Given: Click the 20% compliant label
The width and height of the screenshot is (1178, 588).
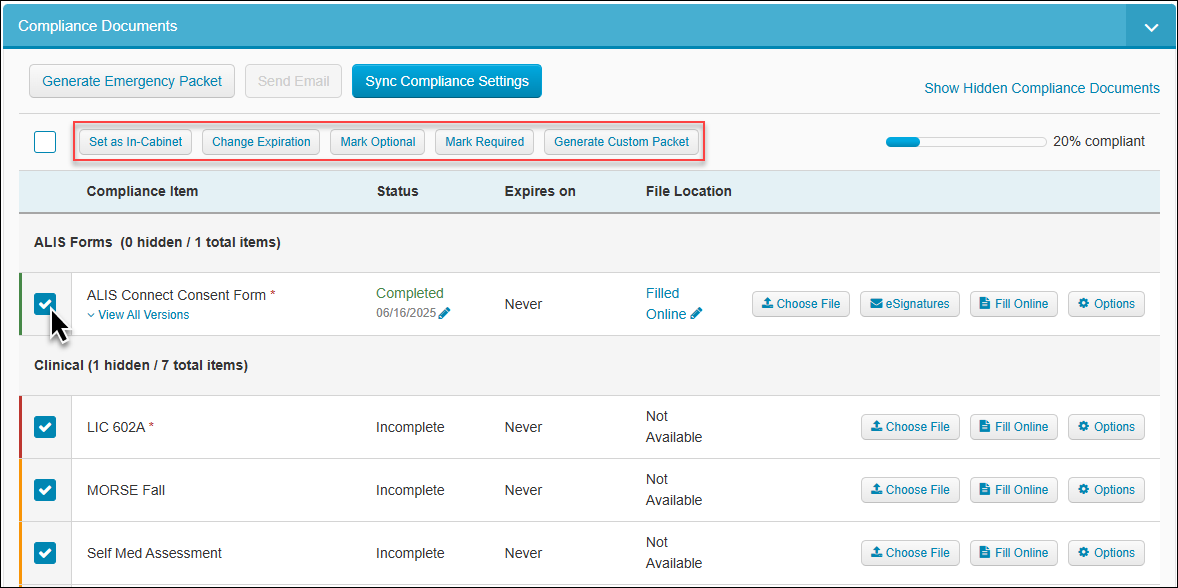Looking at the screenshot, I should pyautogui.click(x=1099, y=141).
